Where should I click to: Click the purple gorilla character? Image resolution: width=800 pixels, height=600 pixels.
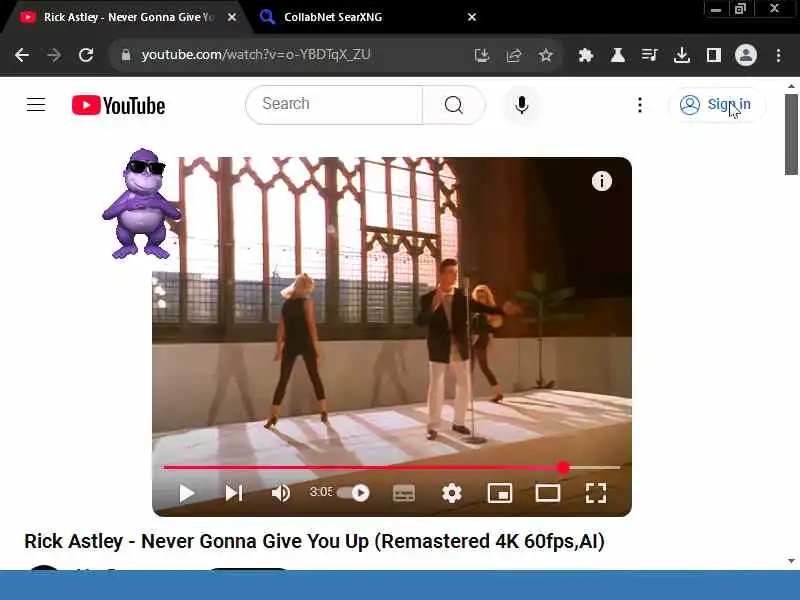click(x=141, y=204)
